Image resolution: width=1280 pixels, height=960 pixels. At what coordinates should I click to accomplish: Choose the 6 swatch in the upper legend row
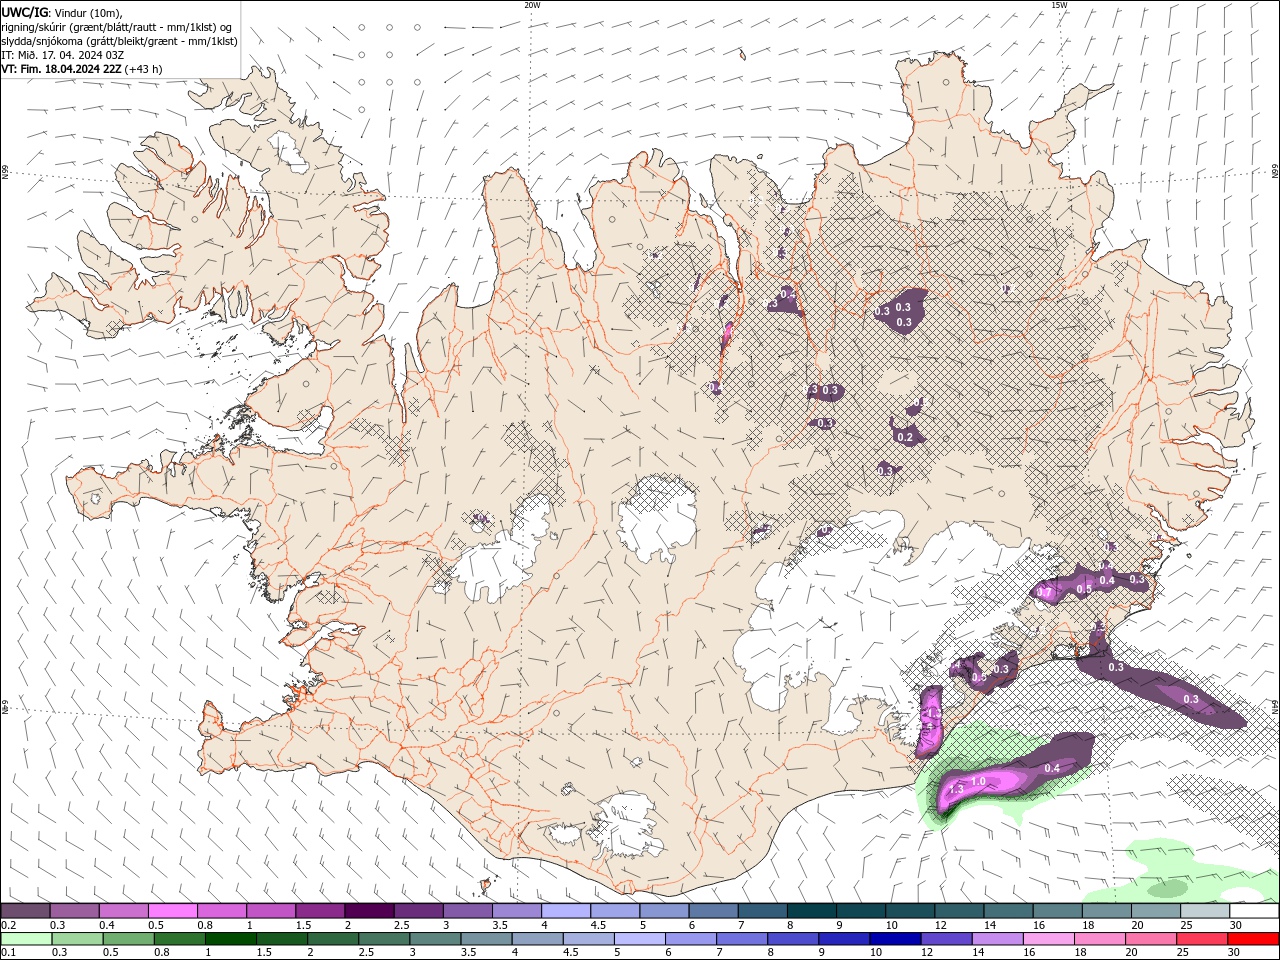(713, 911)
